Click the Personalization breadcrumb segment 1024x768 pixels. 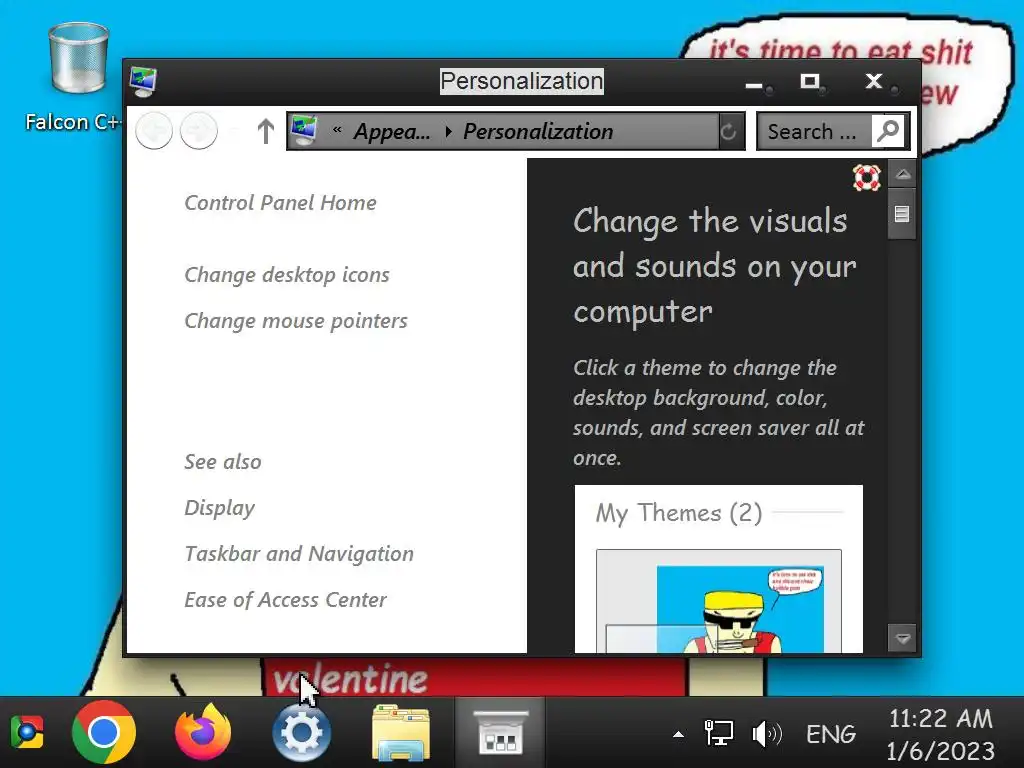click(538, 131)
